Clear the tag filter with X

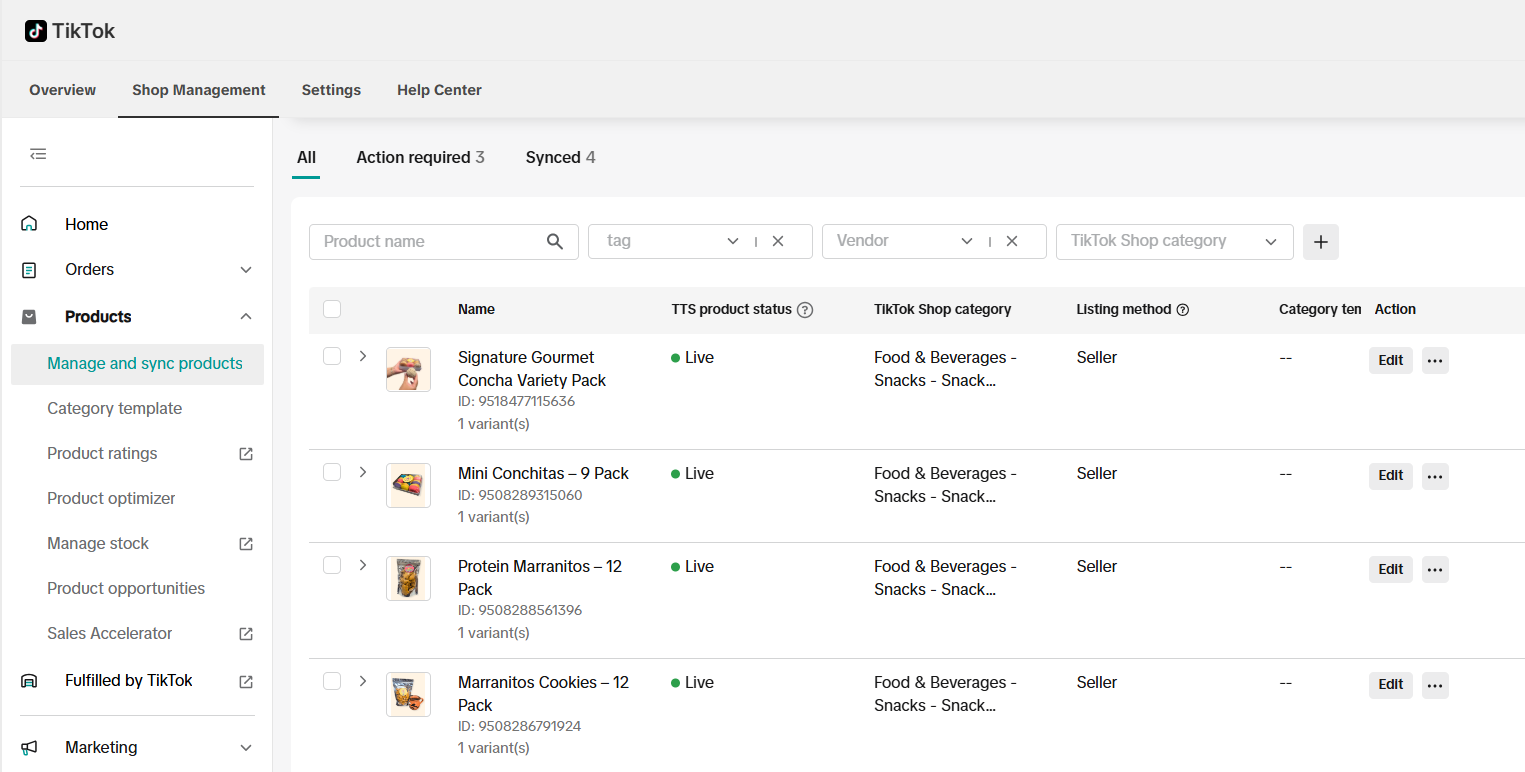coord(778,241)
